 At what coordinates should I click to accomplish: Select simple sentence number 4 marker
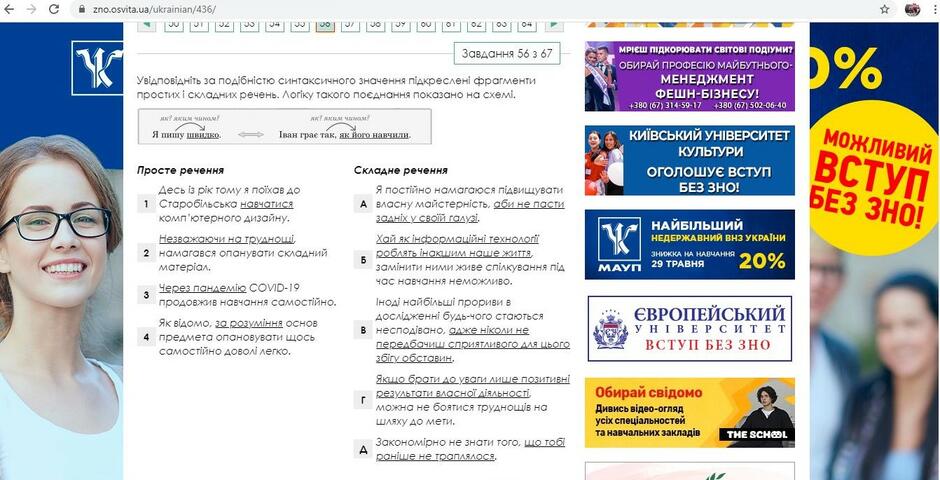(146, 337)
